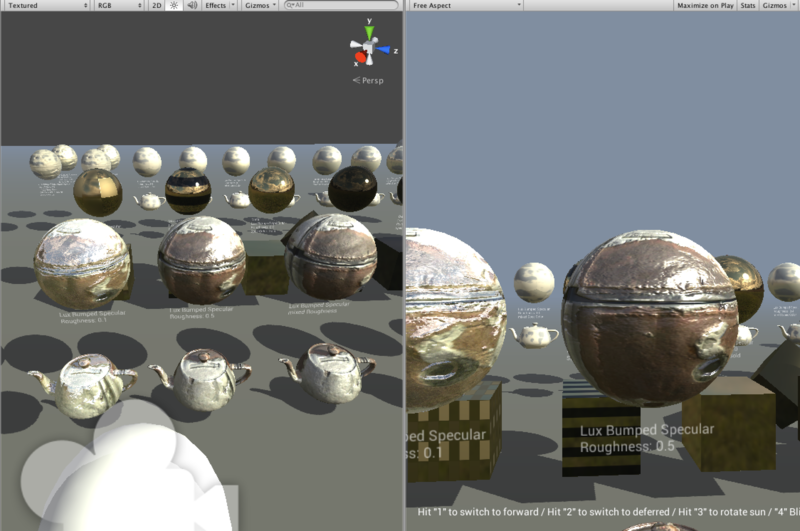Open the Free Aspect dropdown in Game view
Viewport: 800px width, 531px height.
tap(466, 5)
